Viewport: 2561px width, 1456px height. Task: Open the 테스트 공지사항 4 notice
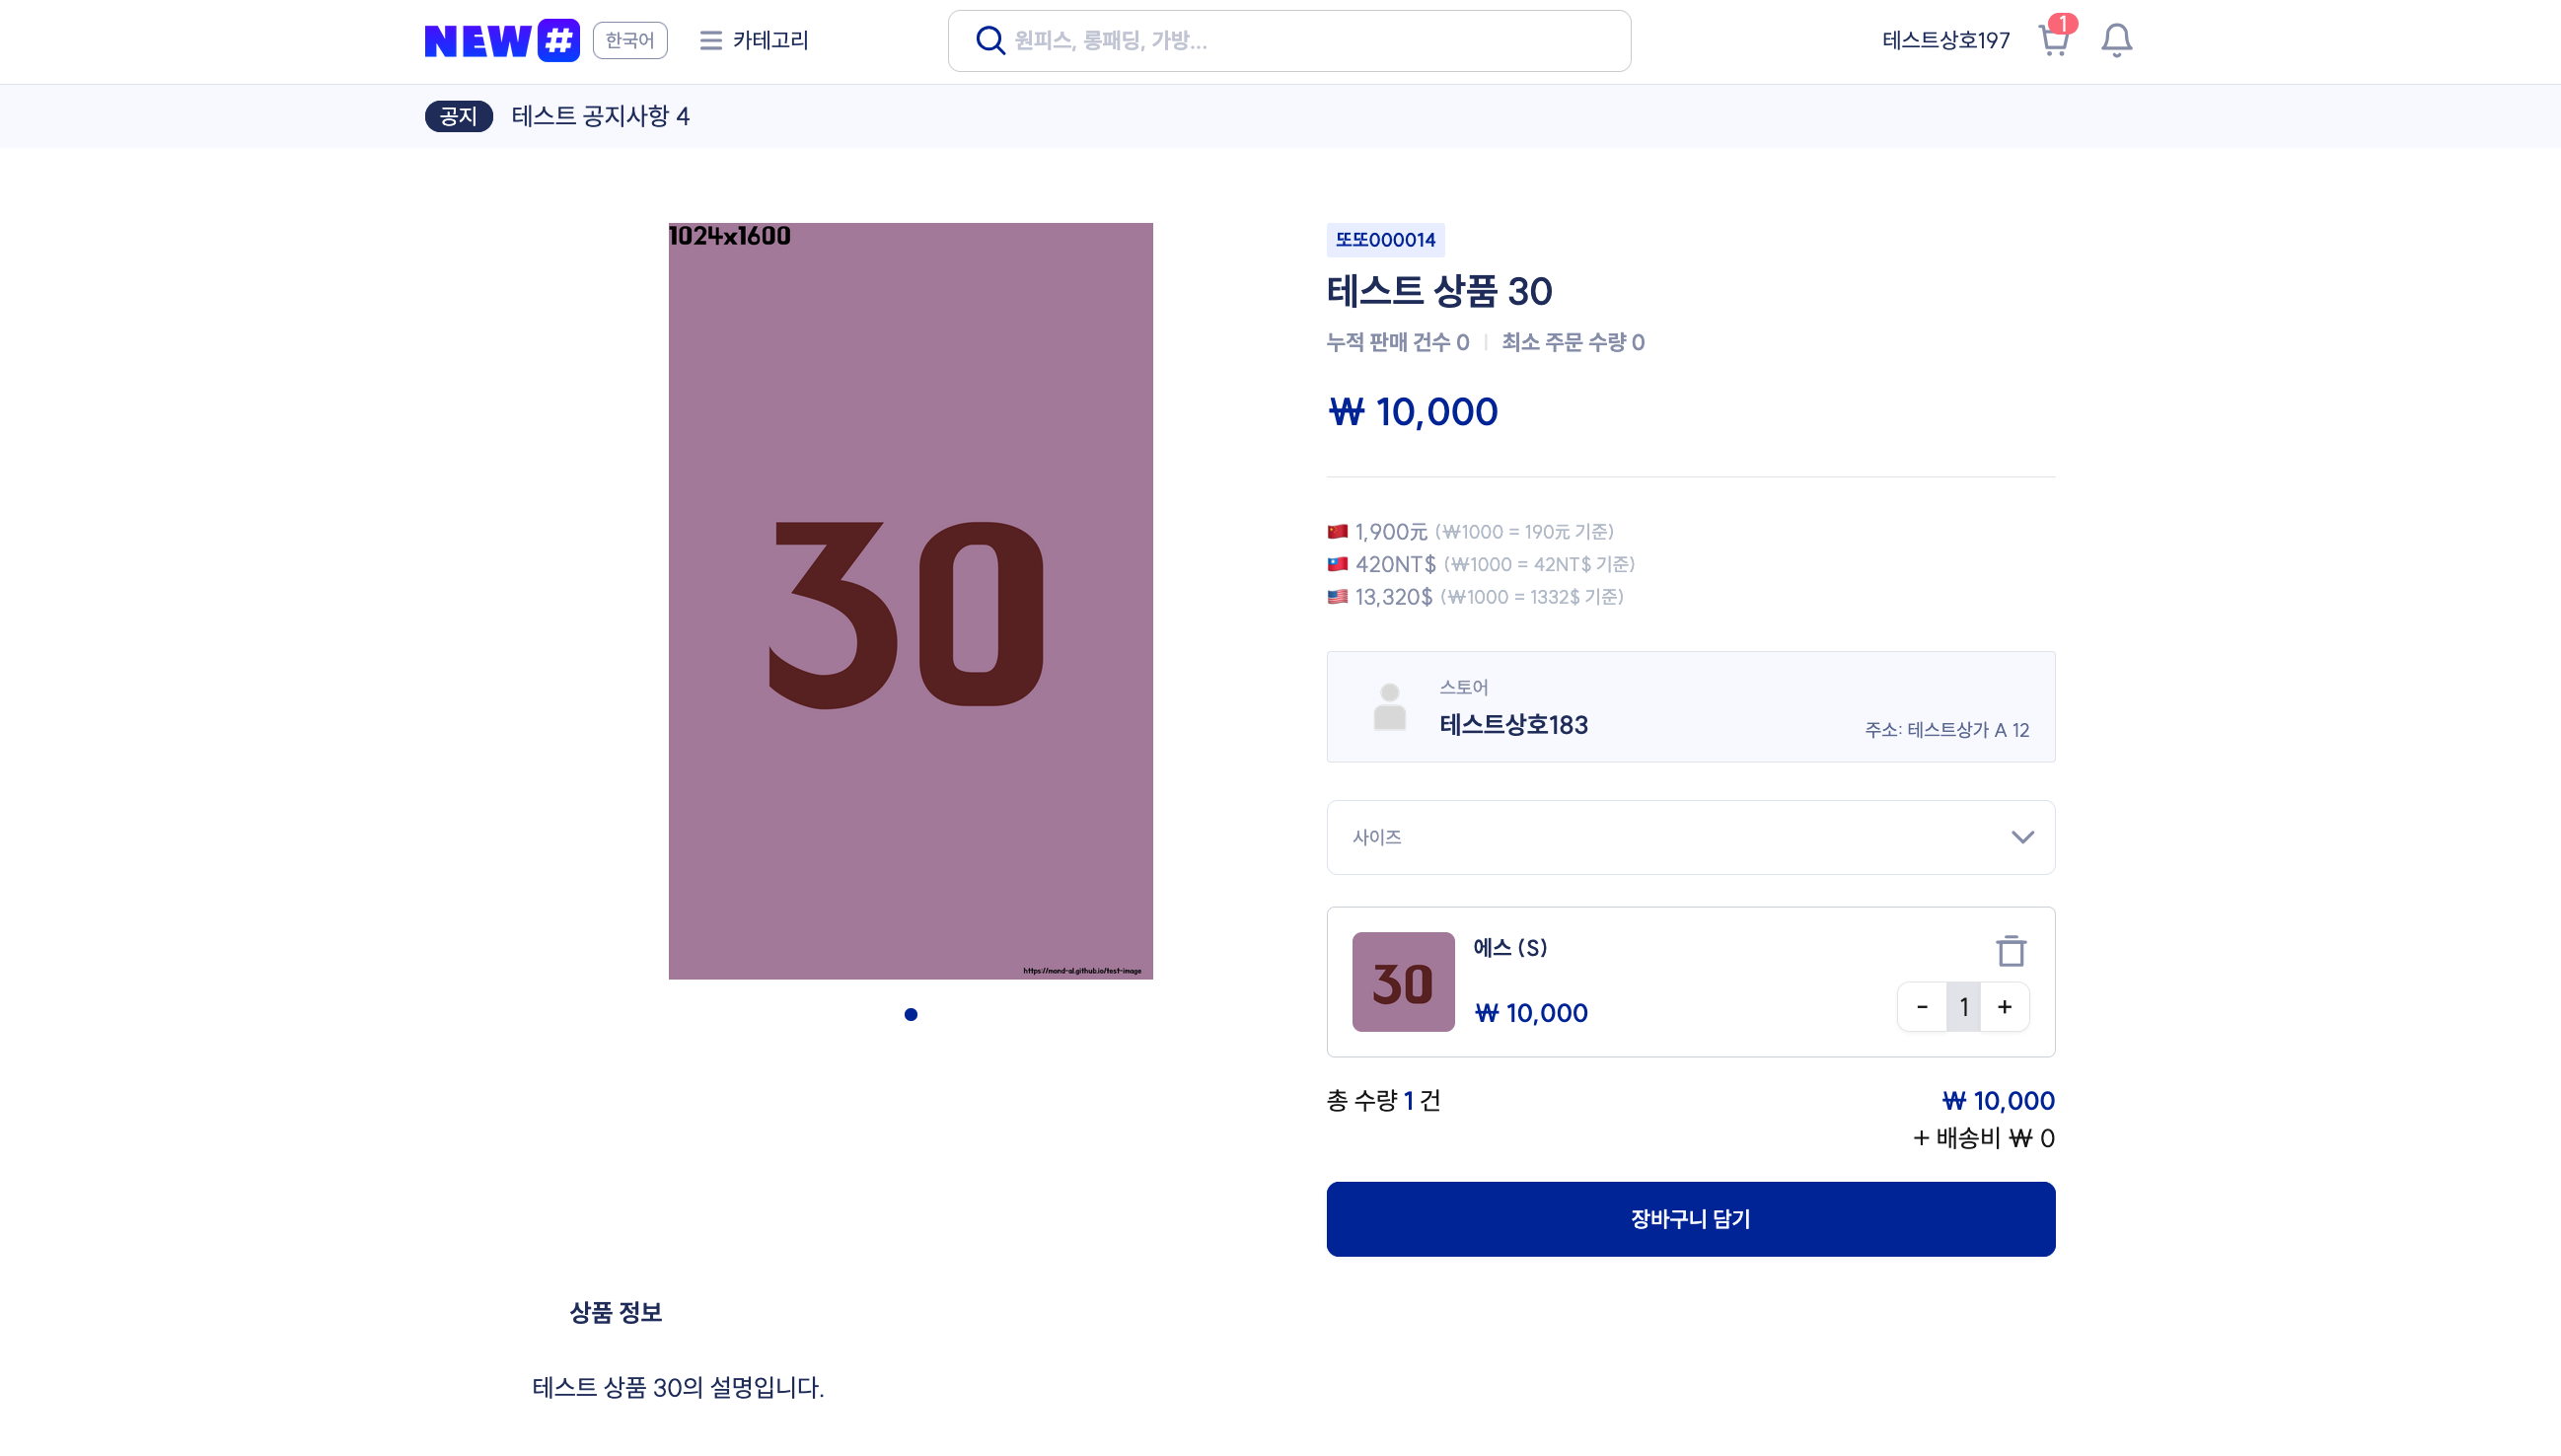coord(600,117)
